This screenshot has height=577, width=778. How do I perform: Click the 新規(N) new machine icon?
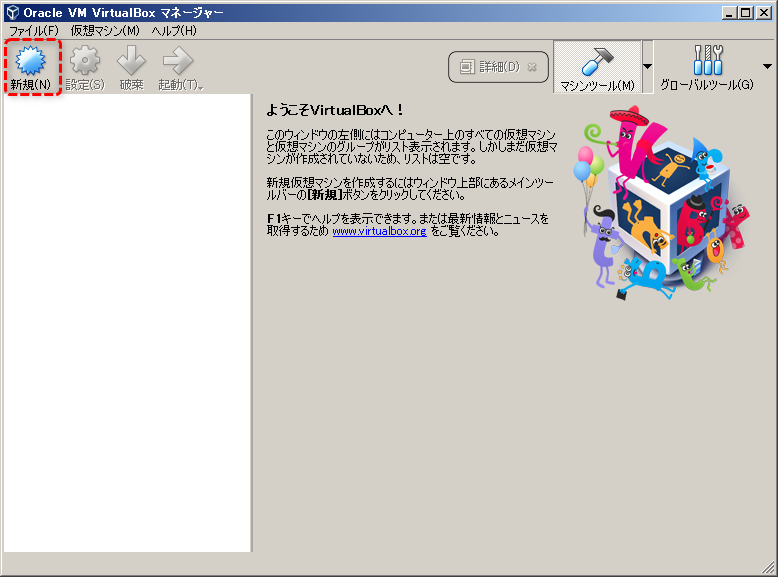click(30, 61)
